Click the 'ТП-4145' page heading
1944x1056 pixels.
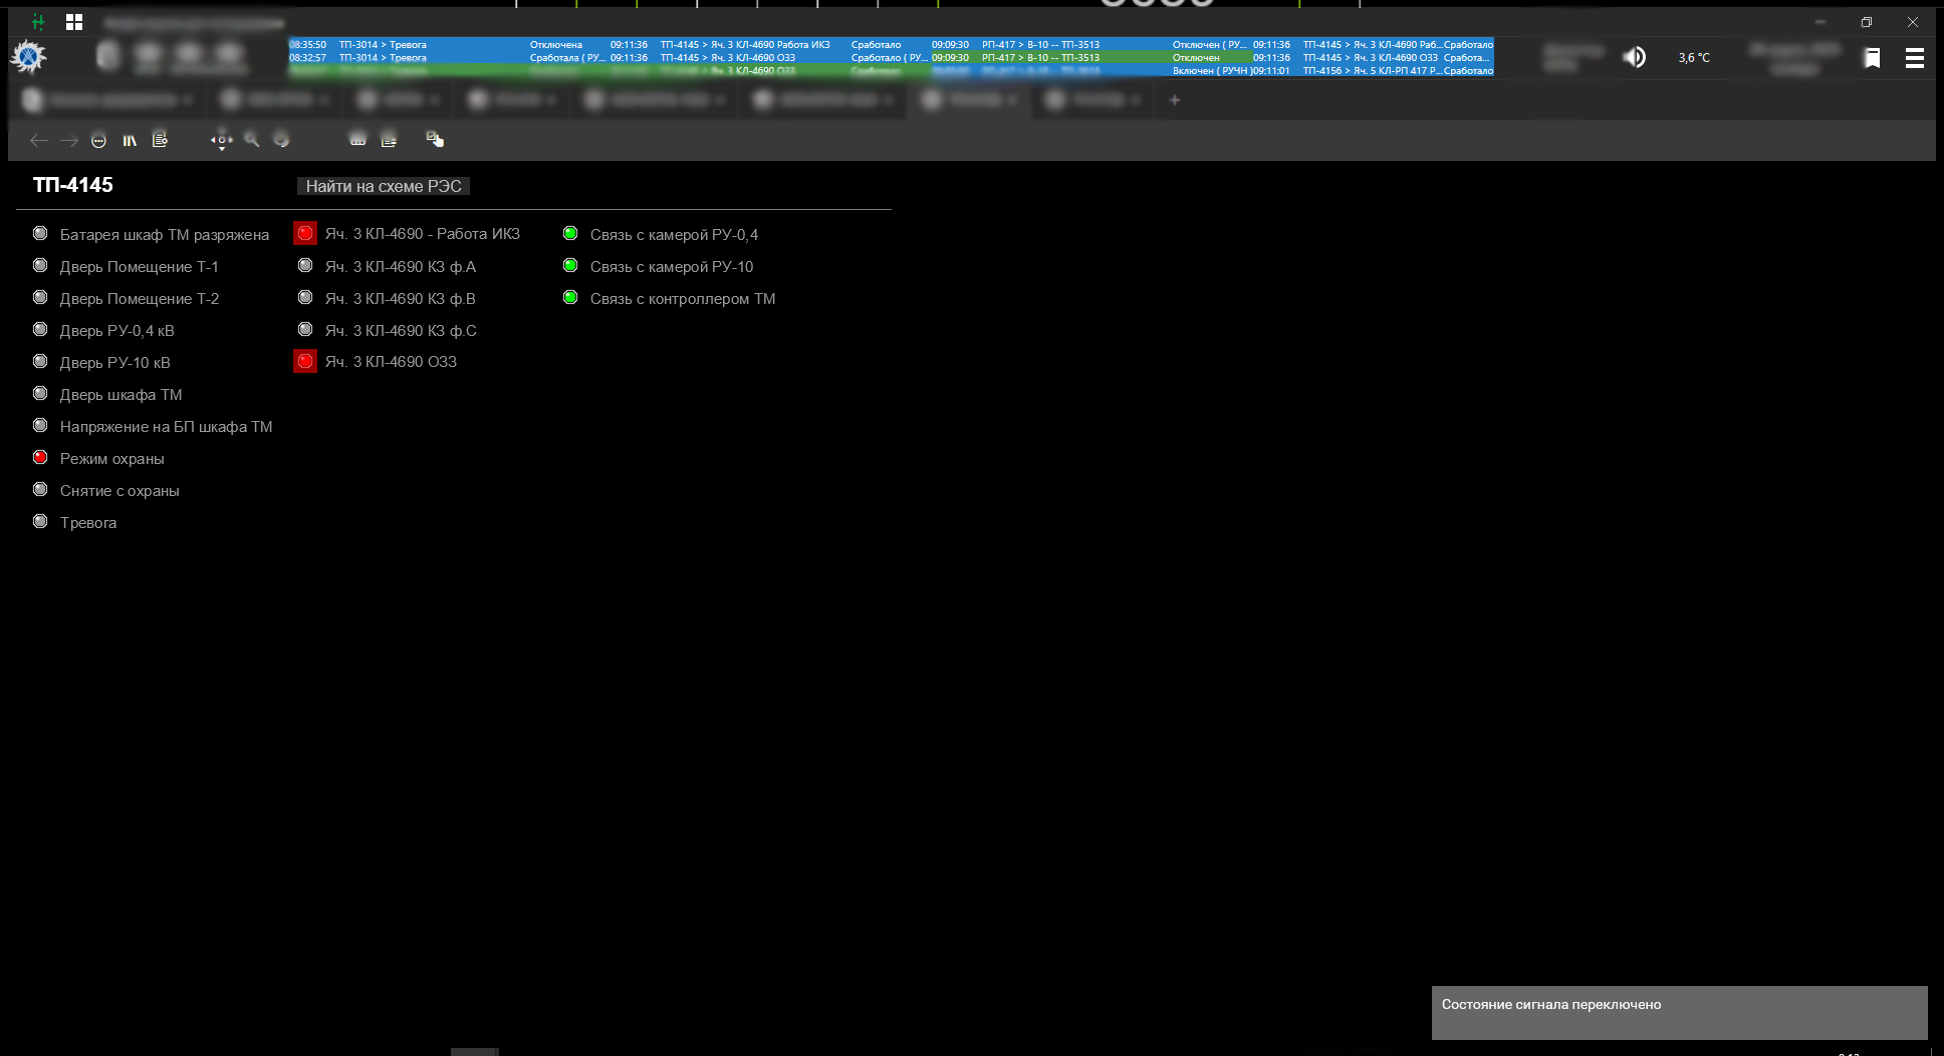[x=73, y=185]
